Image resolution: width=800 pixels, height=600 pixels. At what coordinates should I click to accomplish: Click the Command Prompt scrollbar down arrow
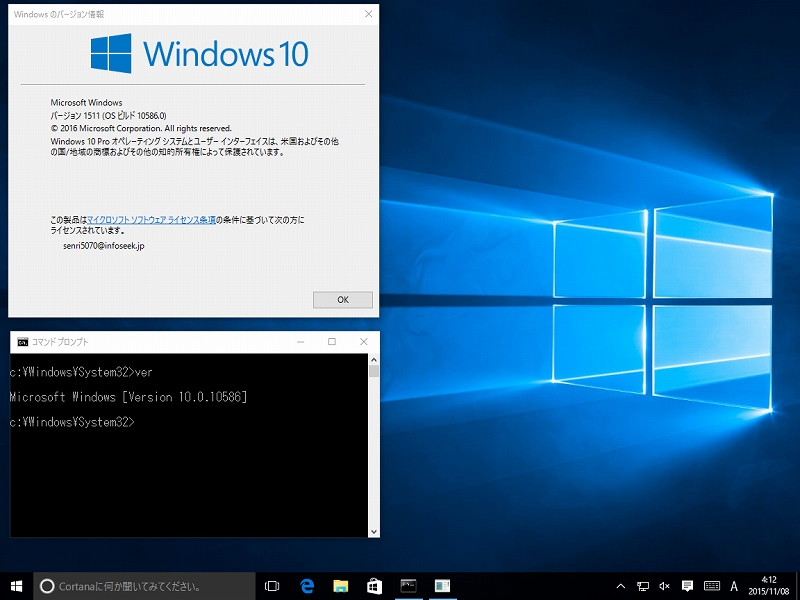pos(374,532)
